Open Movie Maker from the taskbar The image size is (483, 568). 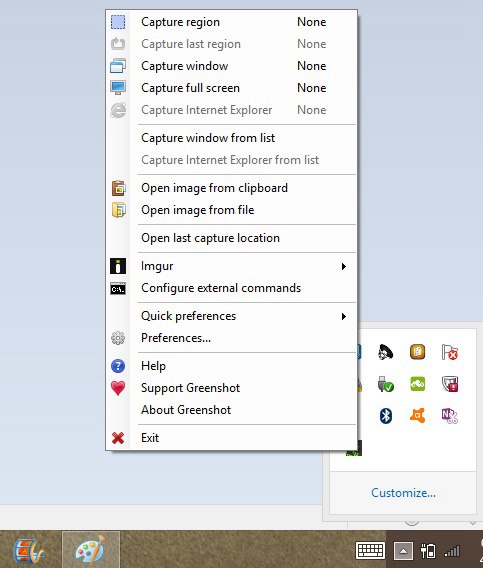(x=29, y=550)
